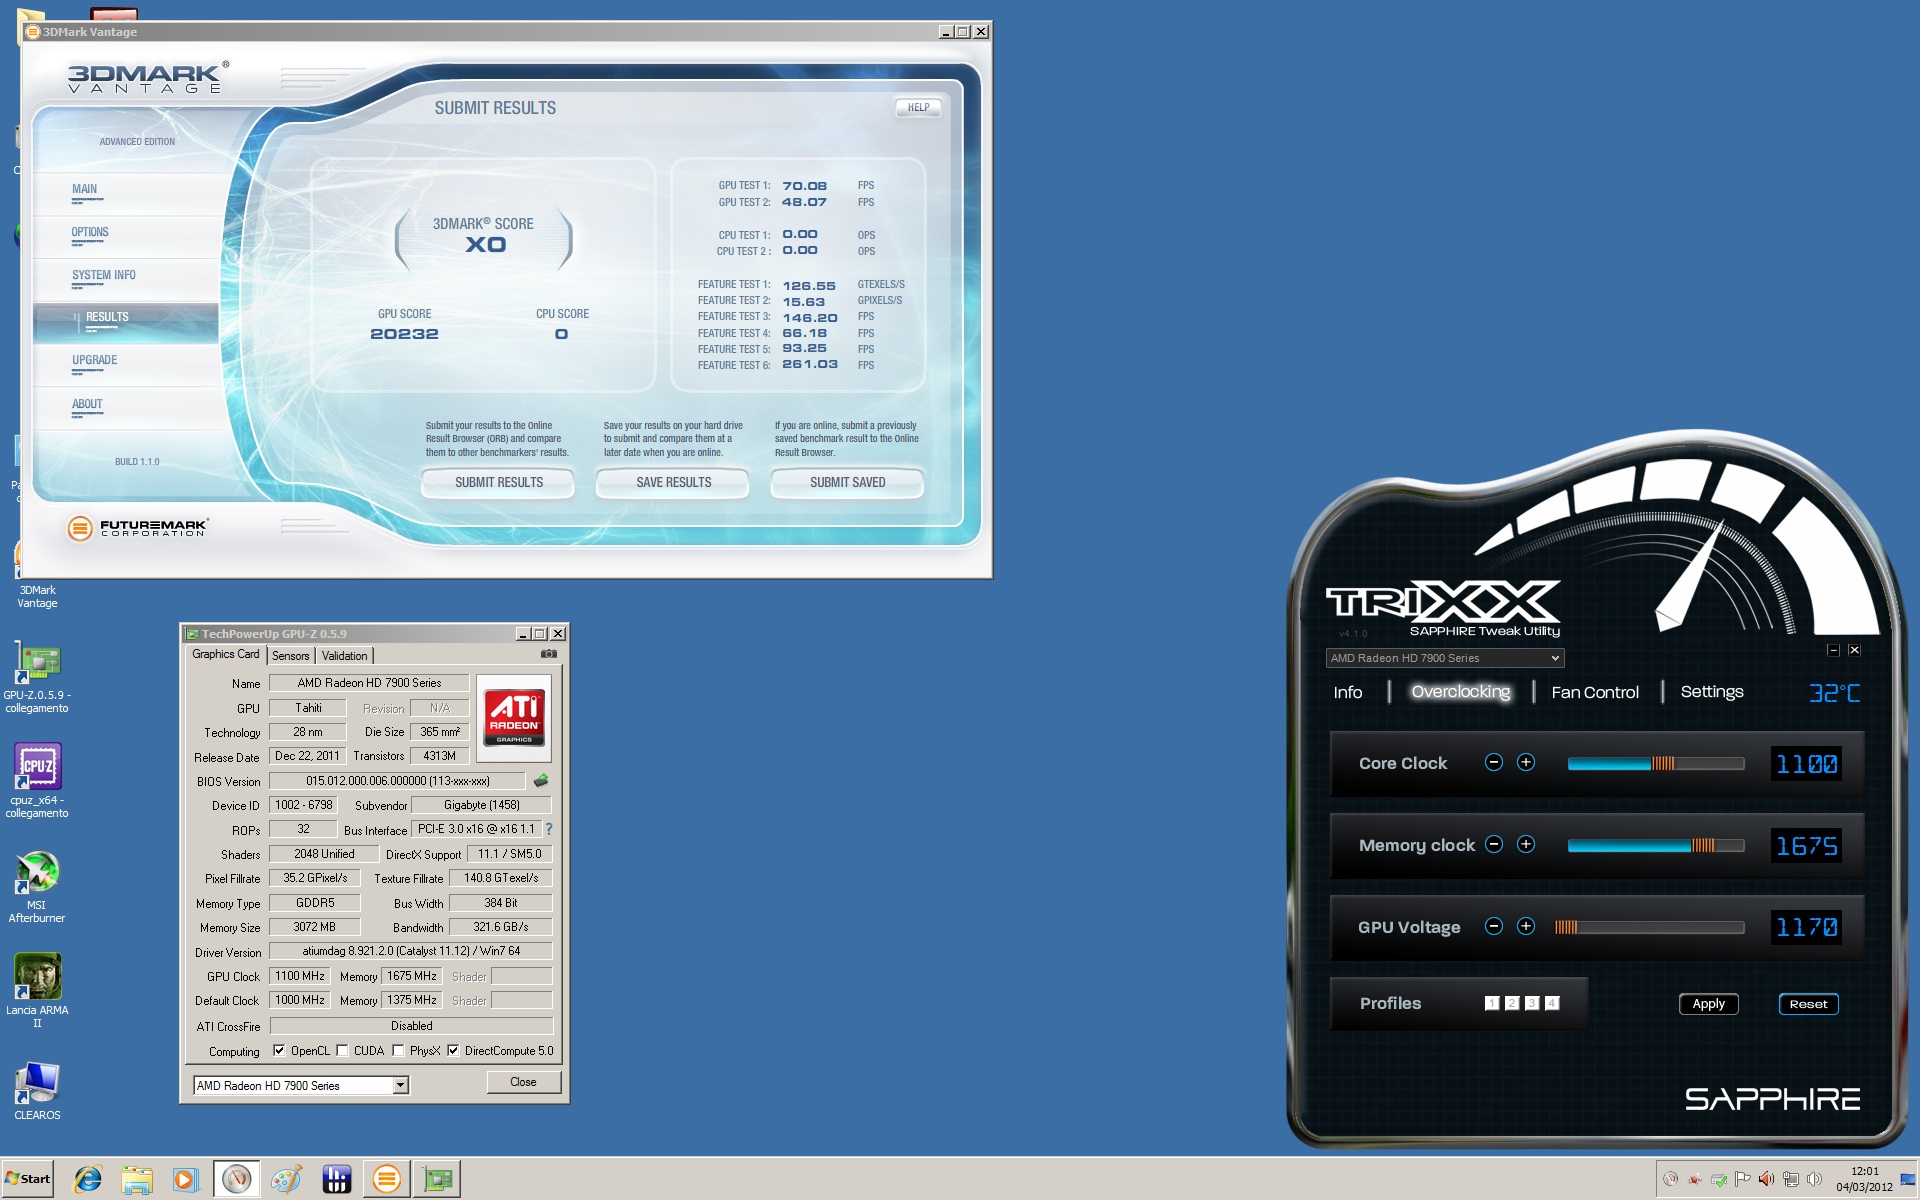Screen dimensions: 1920x1200
Task: Click the network connection tray icon
Action: (1791, 1179)
